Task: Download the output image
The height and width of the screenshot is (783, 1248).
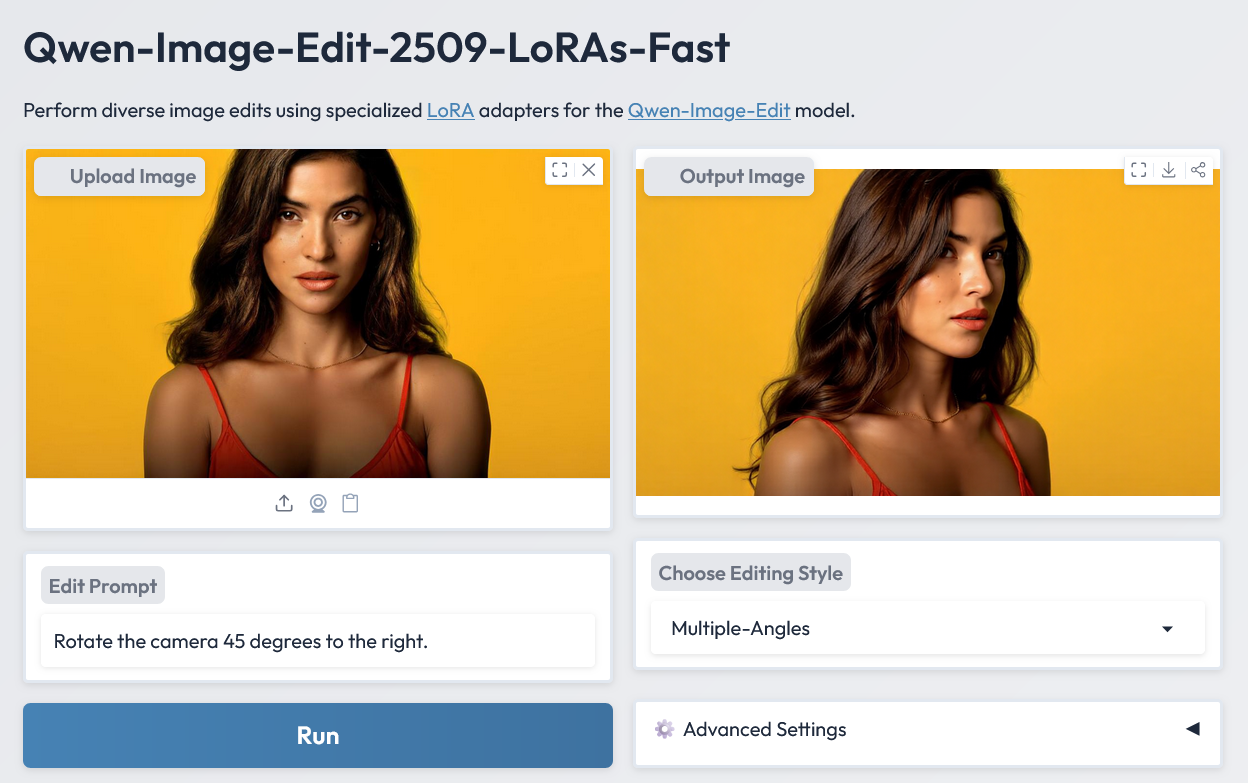Action: pyautogui.click(x=1168, y=170)
